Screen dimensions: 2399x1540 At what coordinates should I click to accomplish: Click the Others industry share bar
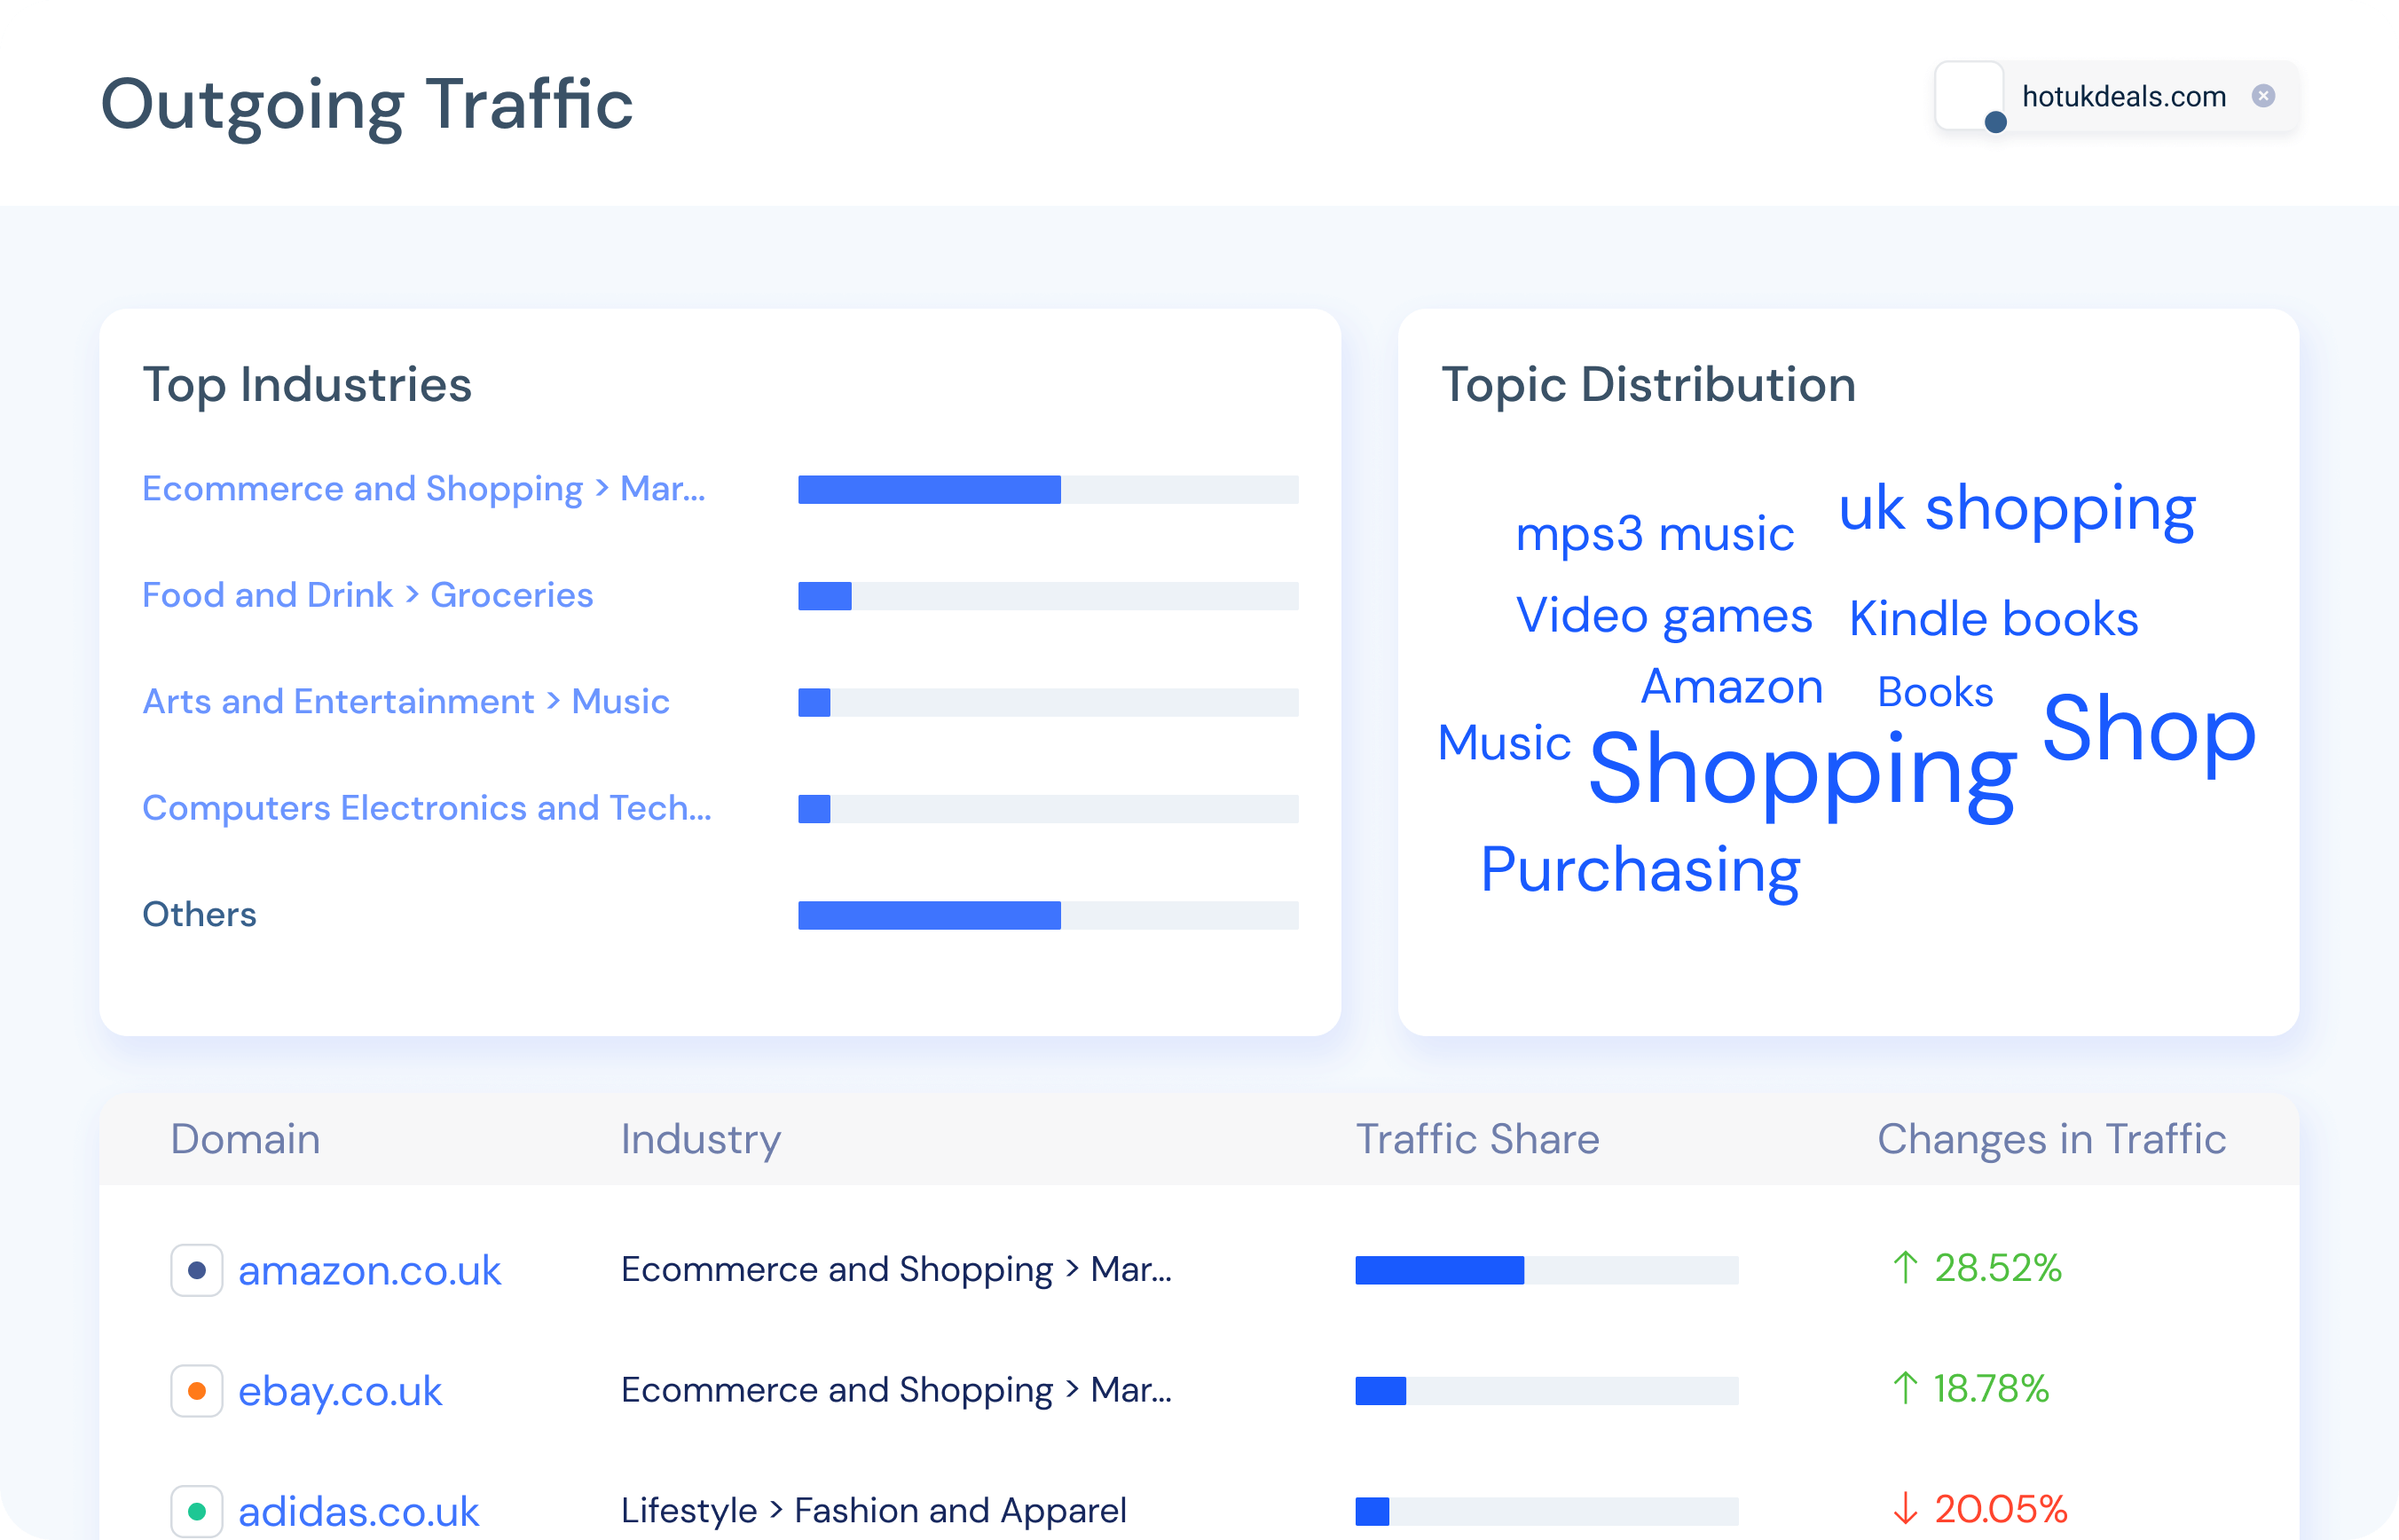click(x=1048, y=915)
